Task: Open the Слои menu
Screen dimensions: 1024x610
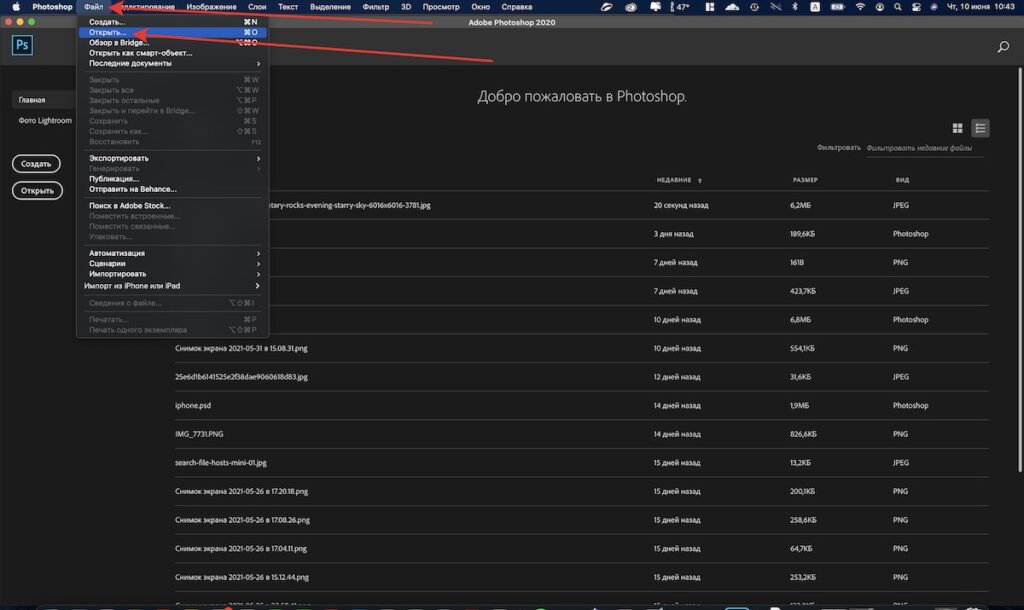Action: (257, 7)
